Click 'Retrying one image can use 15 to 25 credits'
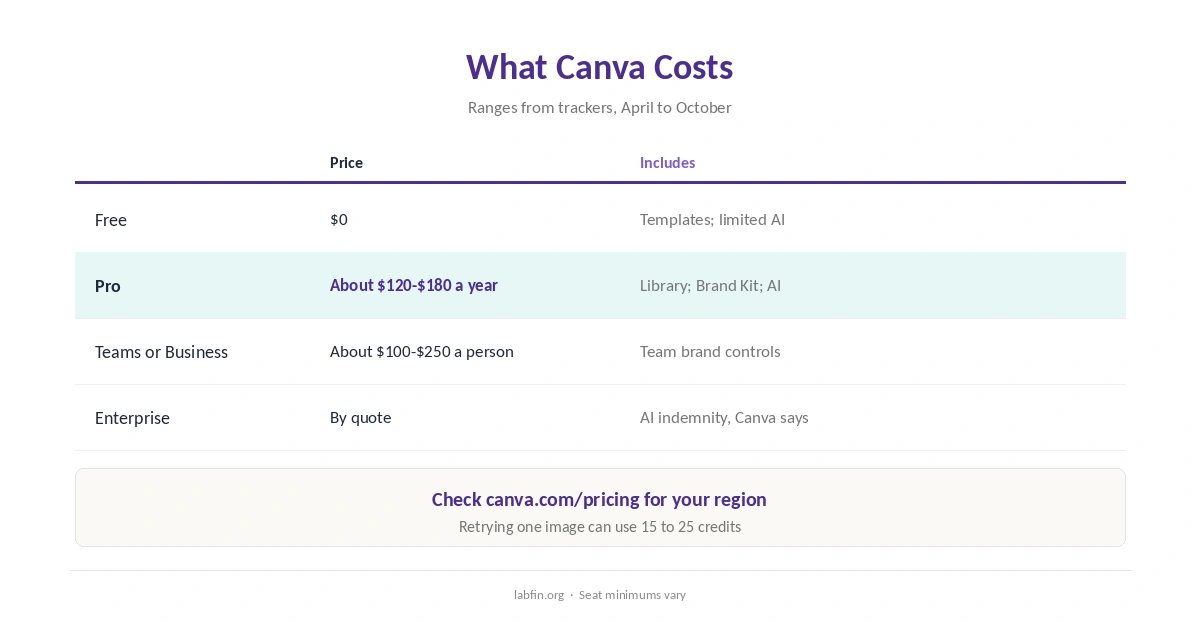 pos(600,526)
